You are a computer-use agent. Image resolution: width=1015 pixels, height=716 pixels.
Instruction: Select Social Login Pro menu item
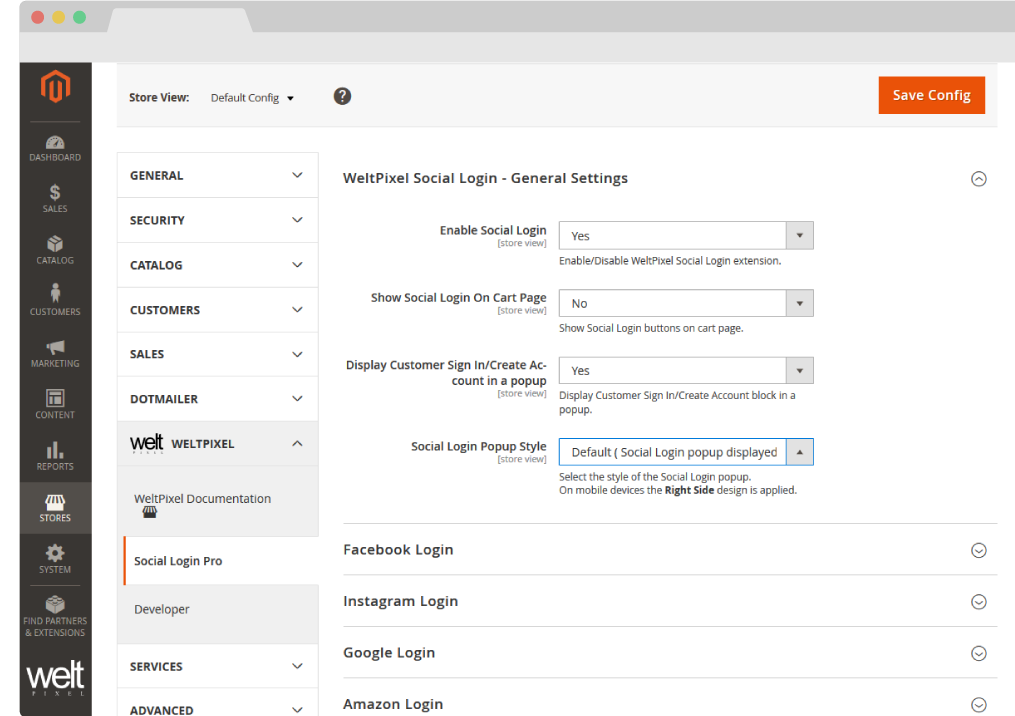(x=178, y=561)
